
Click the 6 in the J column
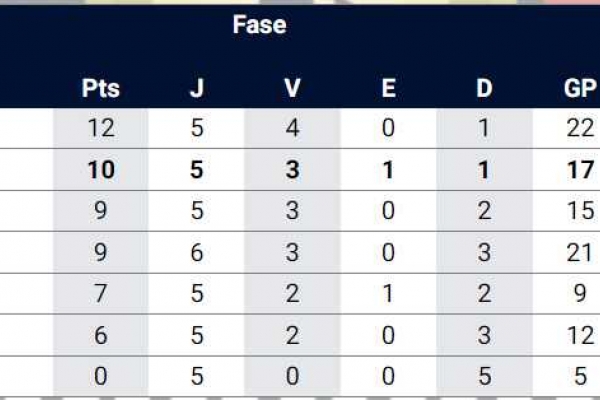pyautogui.click(x=196, y=252)
